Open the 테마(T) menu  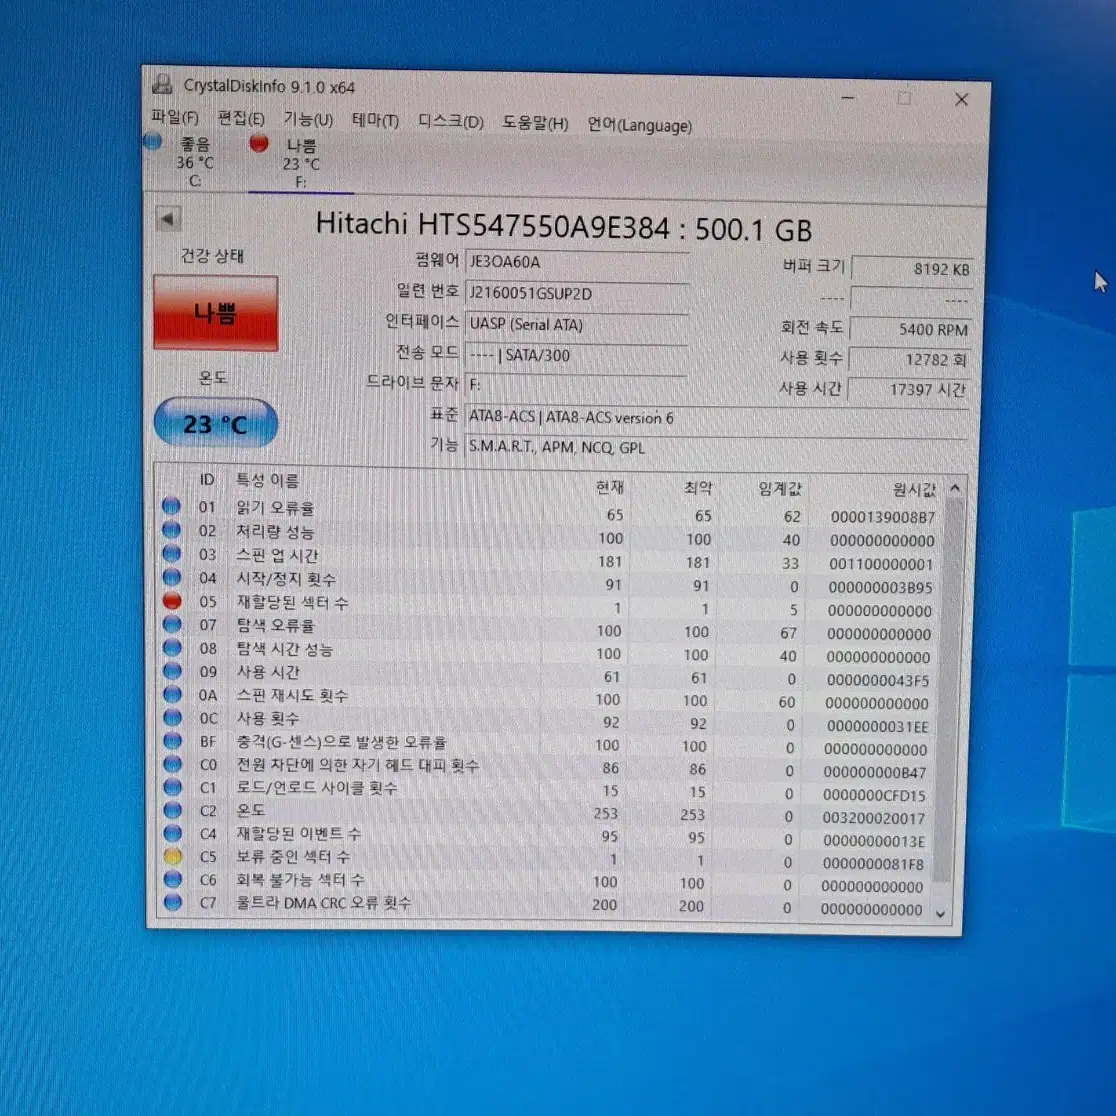375,121
